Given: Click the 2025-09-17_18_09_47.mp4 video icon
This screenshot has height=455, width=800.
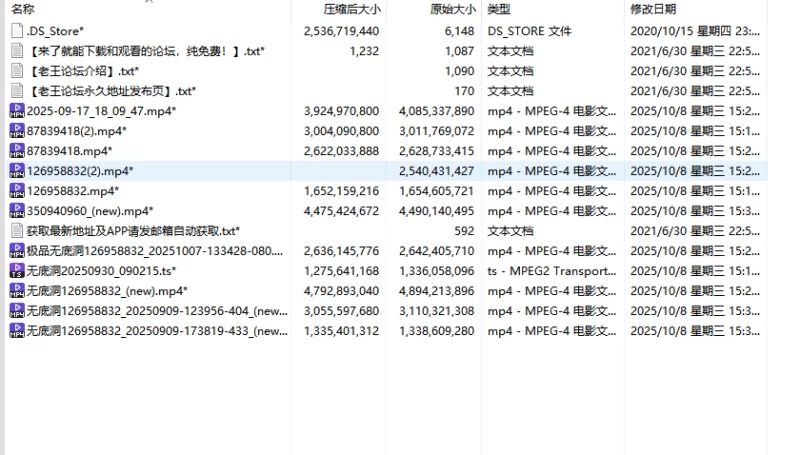Looking at the screenshot, I should 16,111.
